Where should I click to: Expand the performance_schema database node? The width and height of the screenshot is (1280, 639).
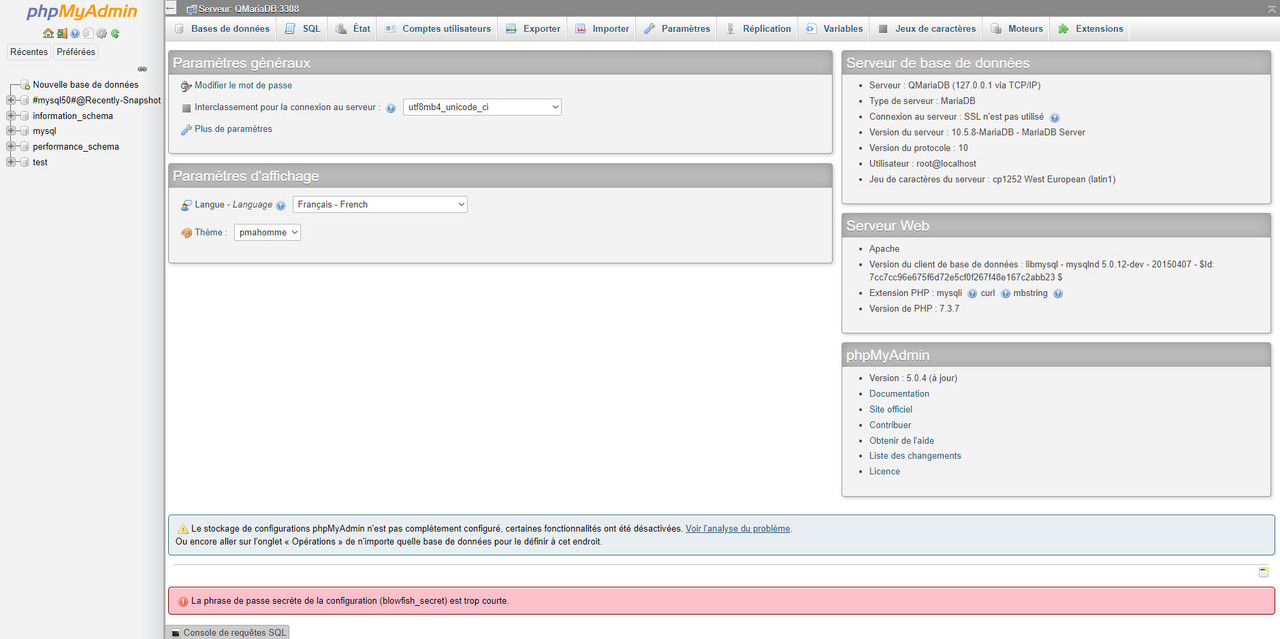click(11, 147)
